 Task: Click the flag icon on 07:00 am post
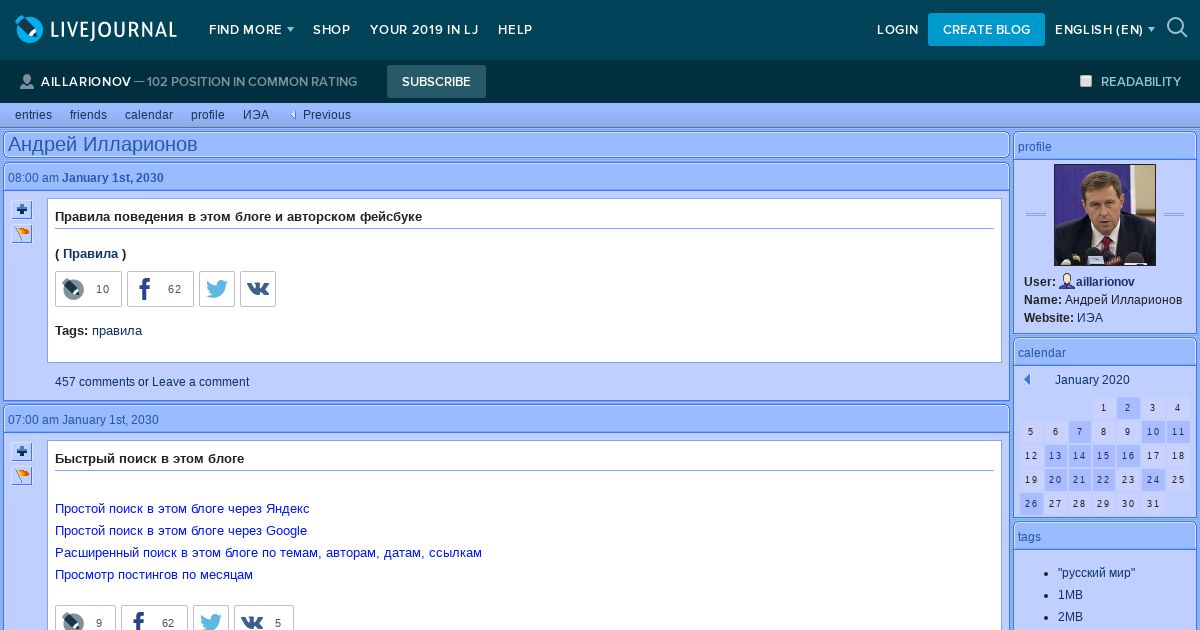[x=22, y=476]
